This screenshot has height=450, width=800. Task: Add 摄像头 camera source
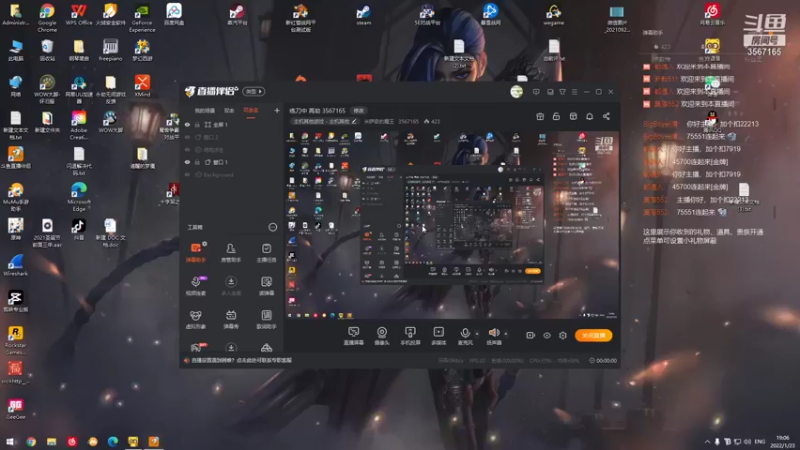pos(382,336)
